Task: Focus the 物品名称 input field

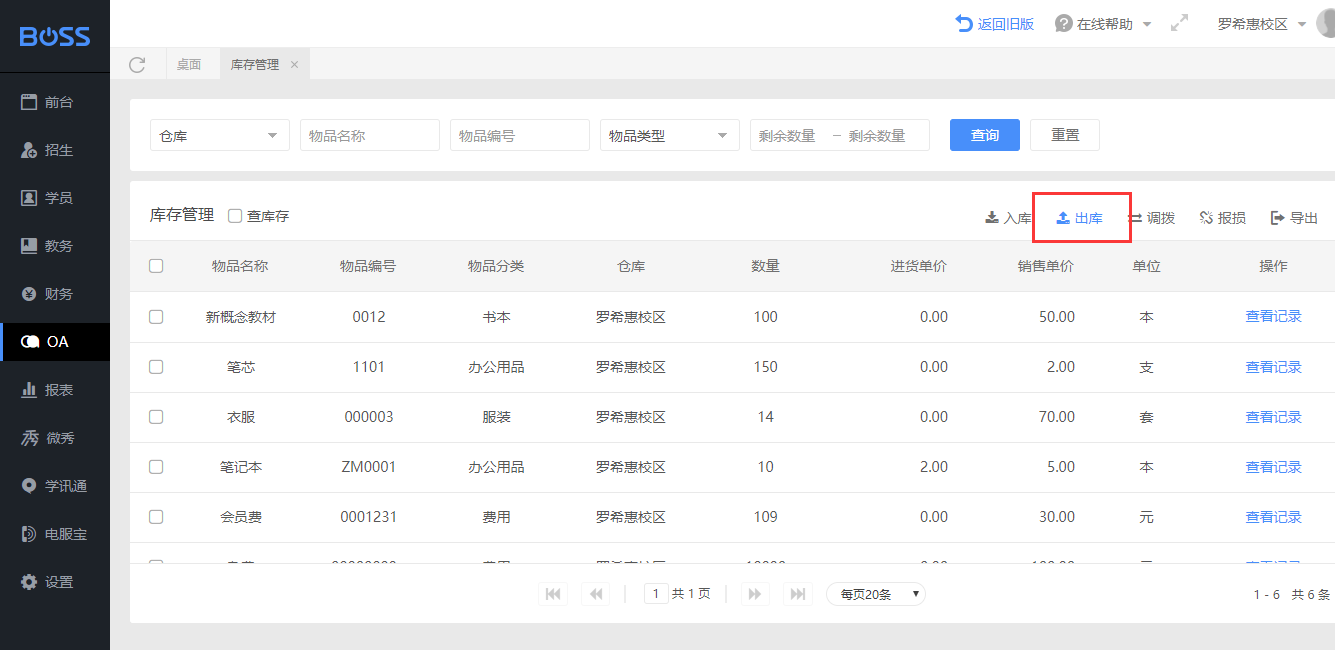Action: 370,135
